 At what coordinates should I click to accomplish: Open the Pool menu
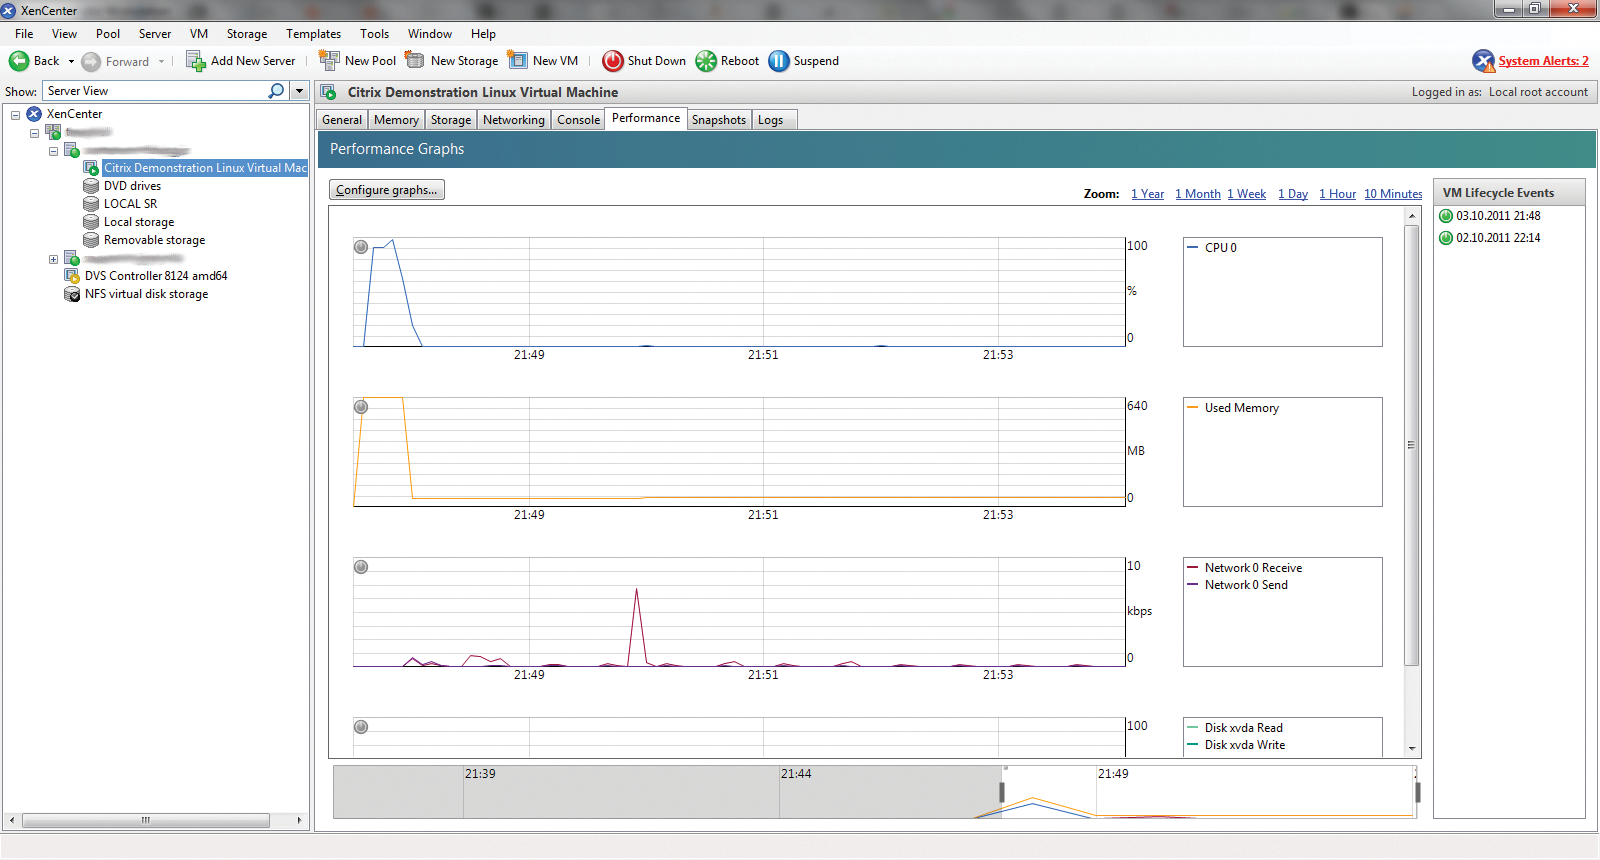[108, 34]
